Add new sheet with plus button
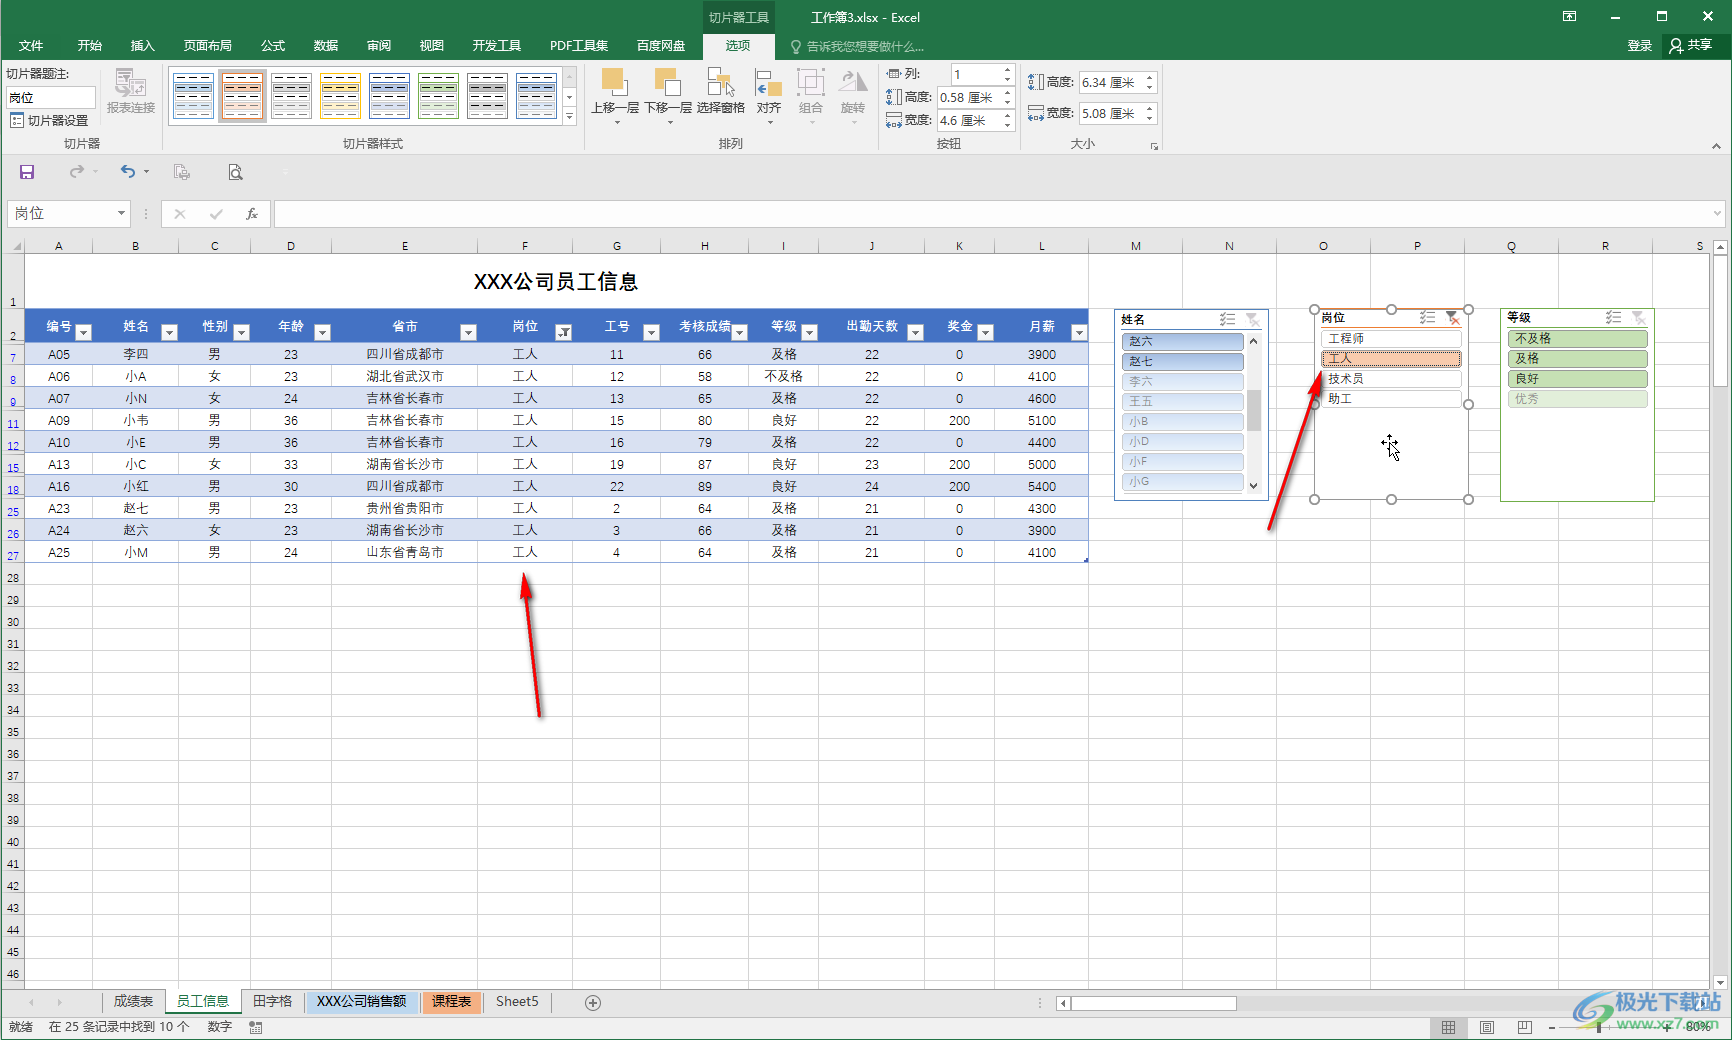The width and height of the screenshot is (1732, 1040). click(593, 1002)
